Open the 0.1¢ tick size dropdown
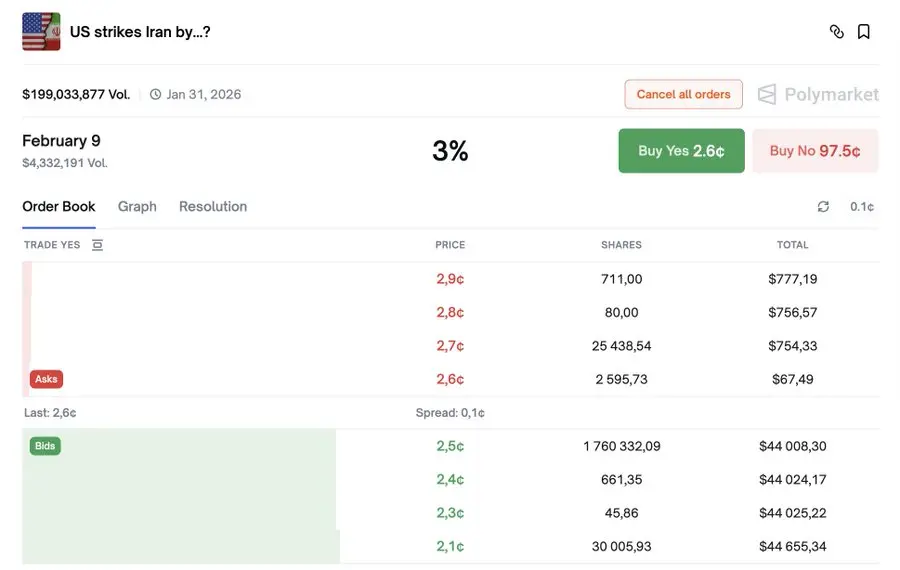This screenshot has width=900, height=570. point(862,207)
